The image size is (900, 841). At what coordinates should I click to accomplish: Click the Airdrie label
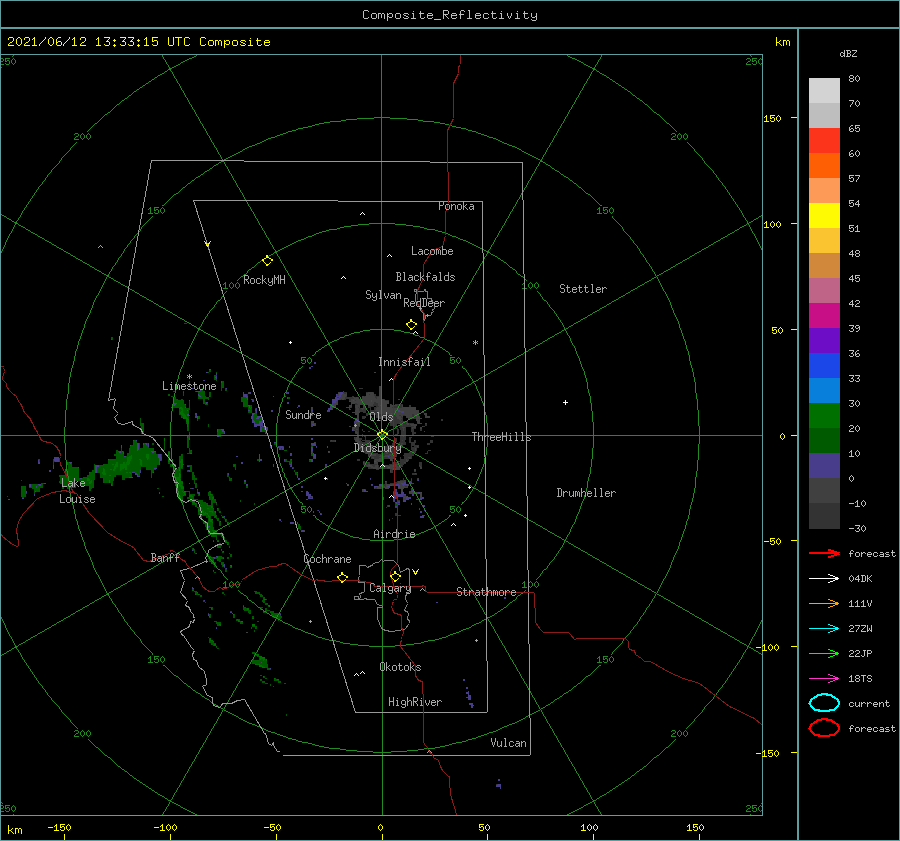[x=394, y=534]
